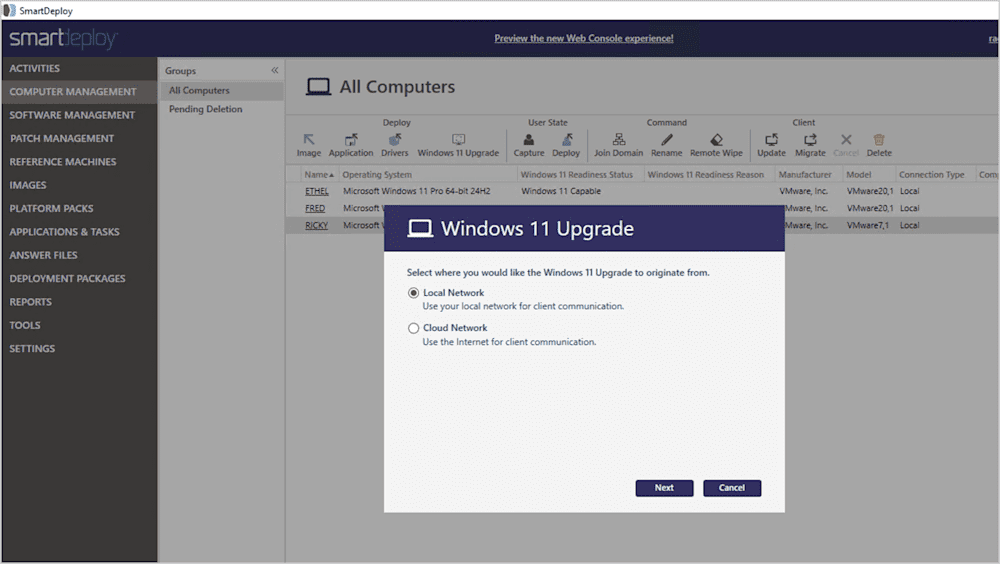1000x564 pixels.
Task: Select the All Computers group
Action: click(x=221, y=91)
